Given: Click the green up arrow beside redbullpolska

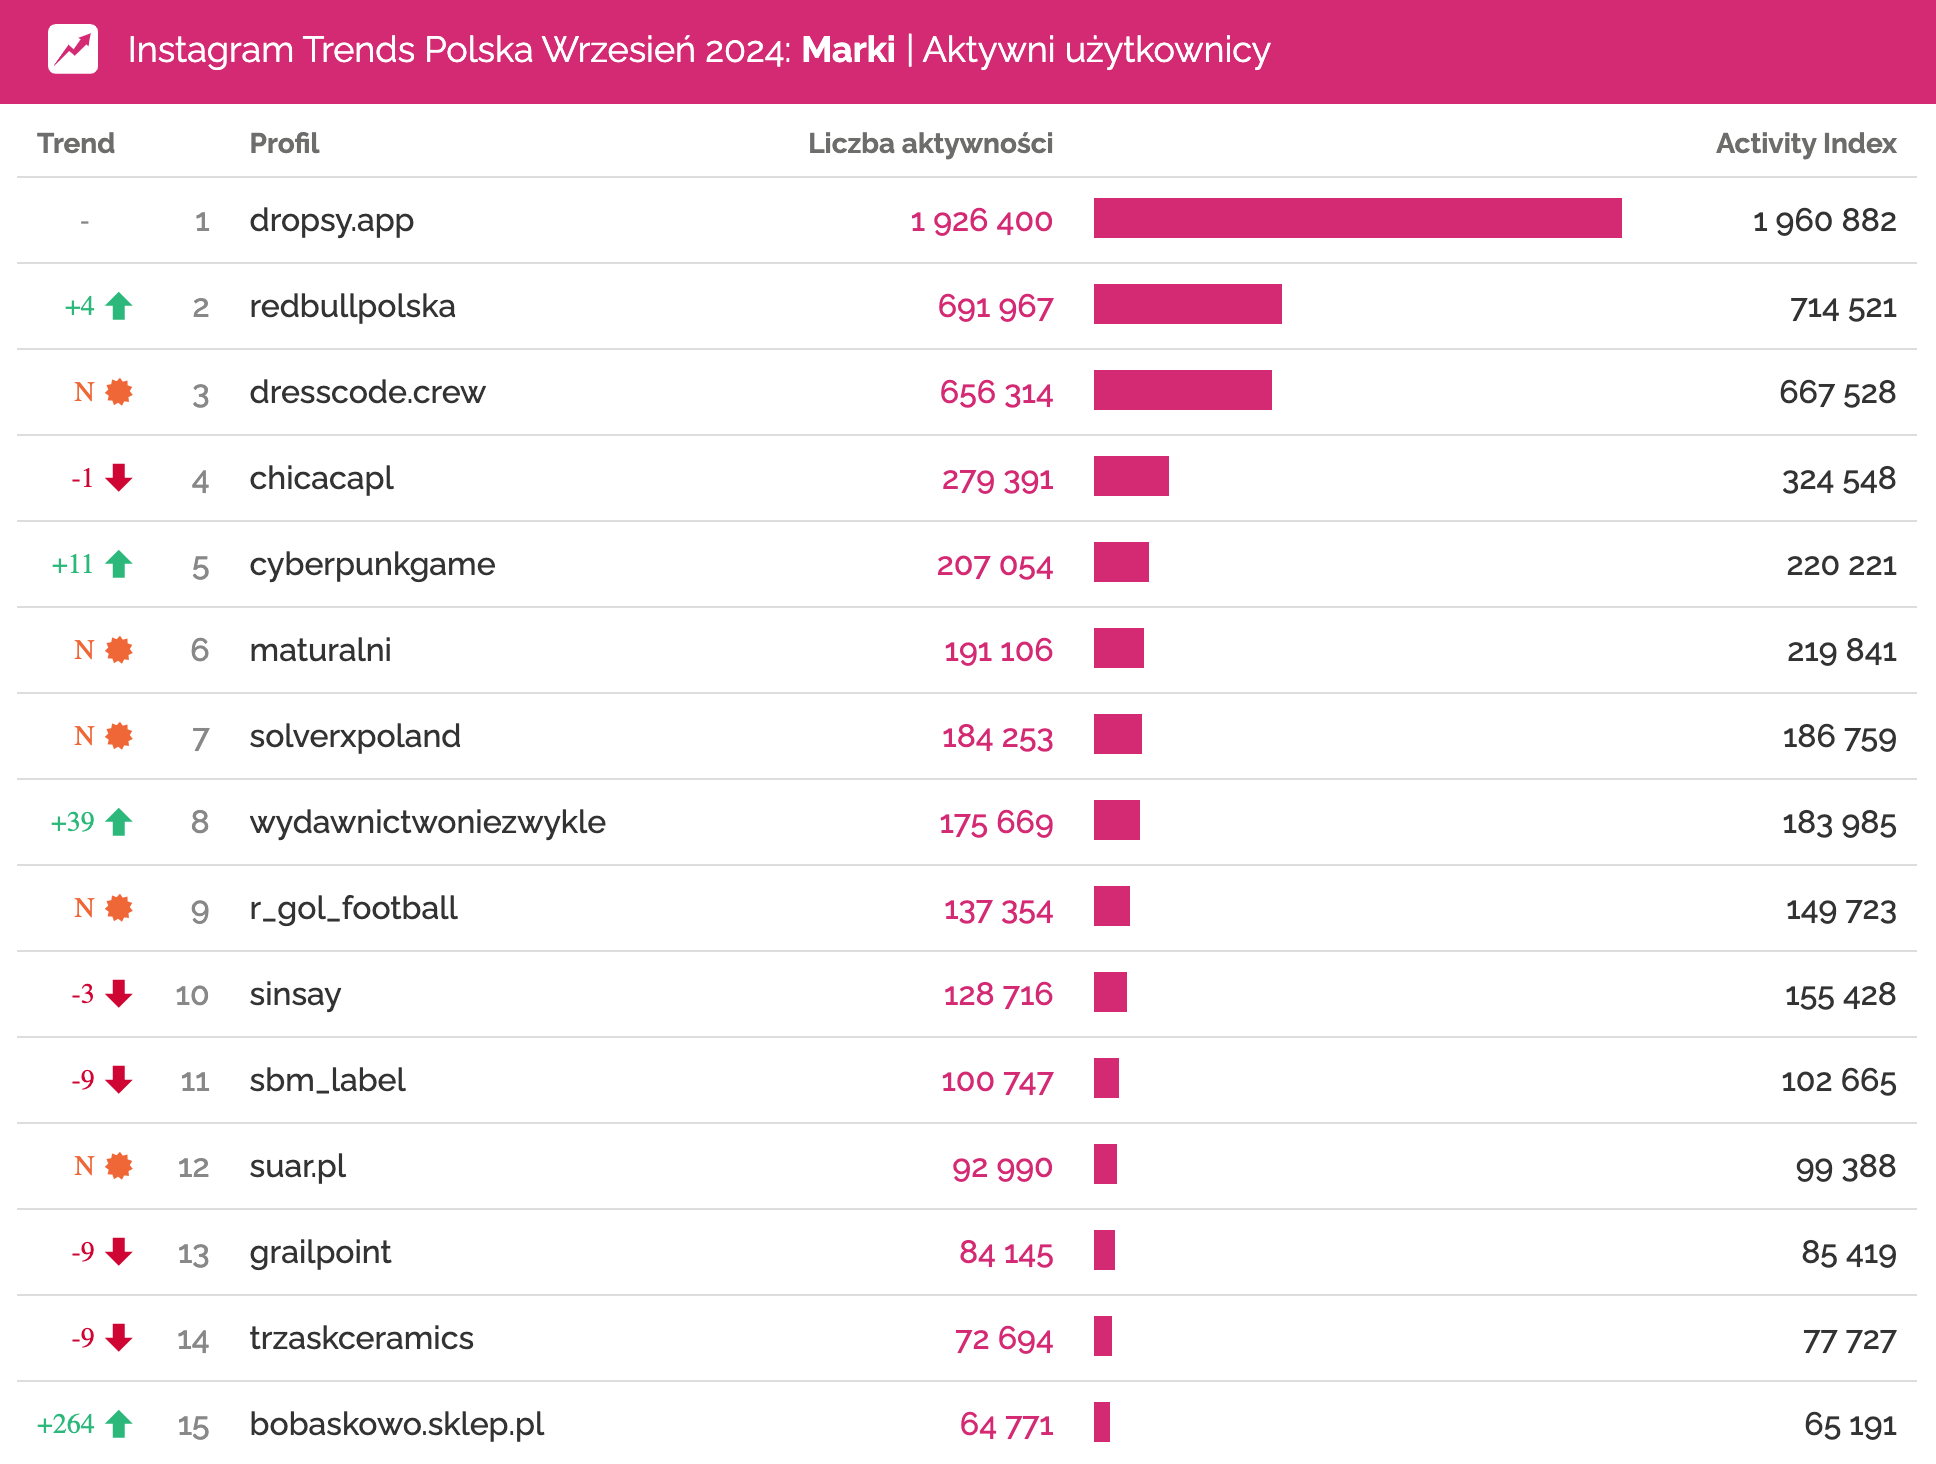Looking at the screenshot, I should pyautogui.click(x=119, y=306).
